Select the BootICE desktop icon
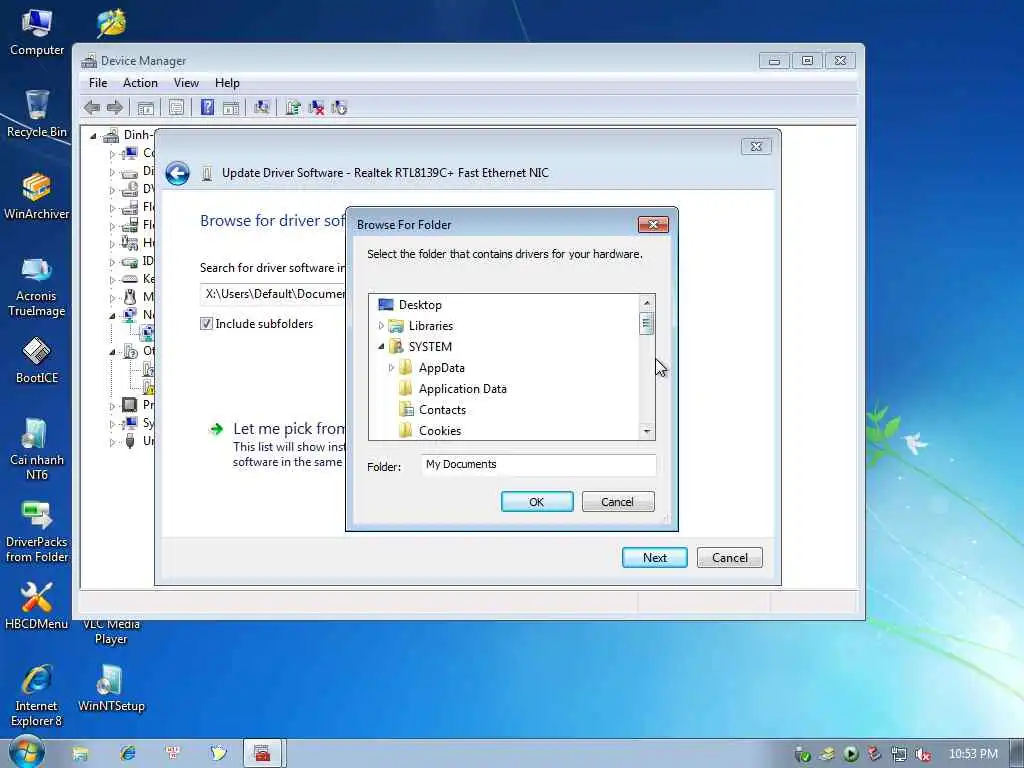Screen dimensions: 1024x768 click(37, 360)
